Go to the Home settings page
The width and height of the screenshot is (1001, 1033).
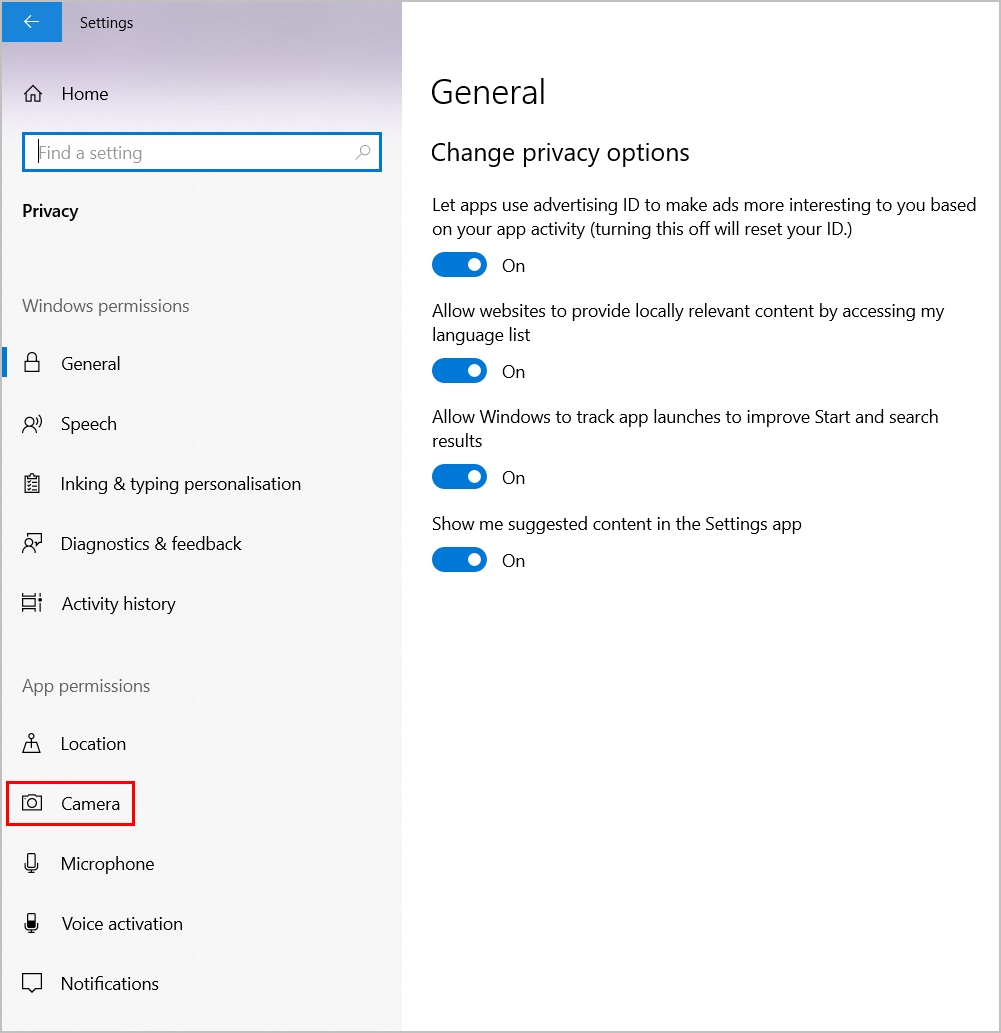point(85,94)
